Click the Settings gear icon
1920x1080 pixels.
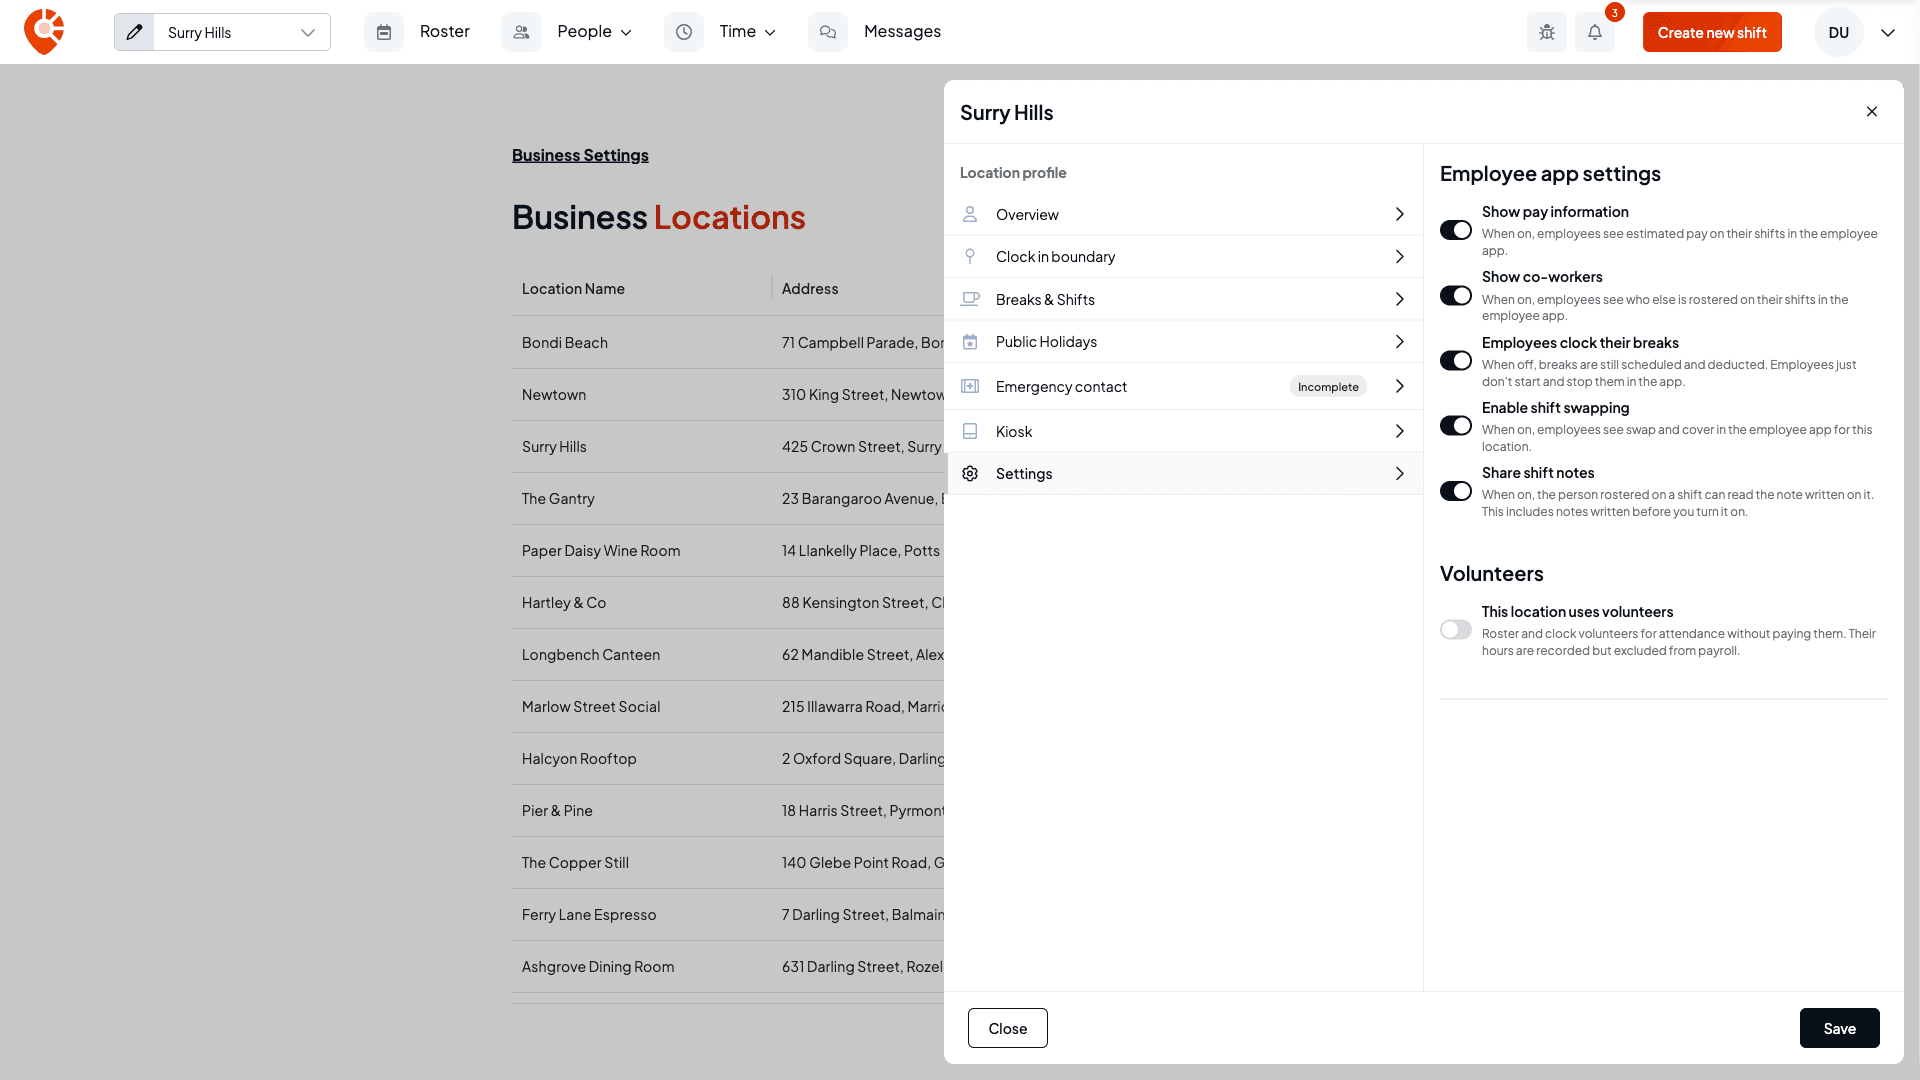click(970, 474)
